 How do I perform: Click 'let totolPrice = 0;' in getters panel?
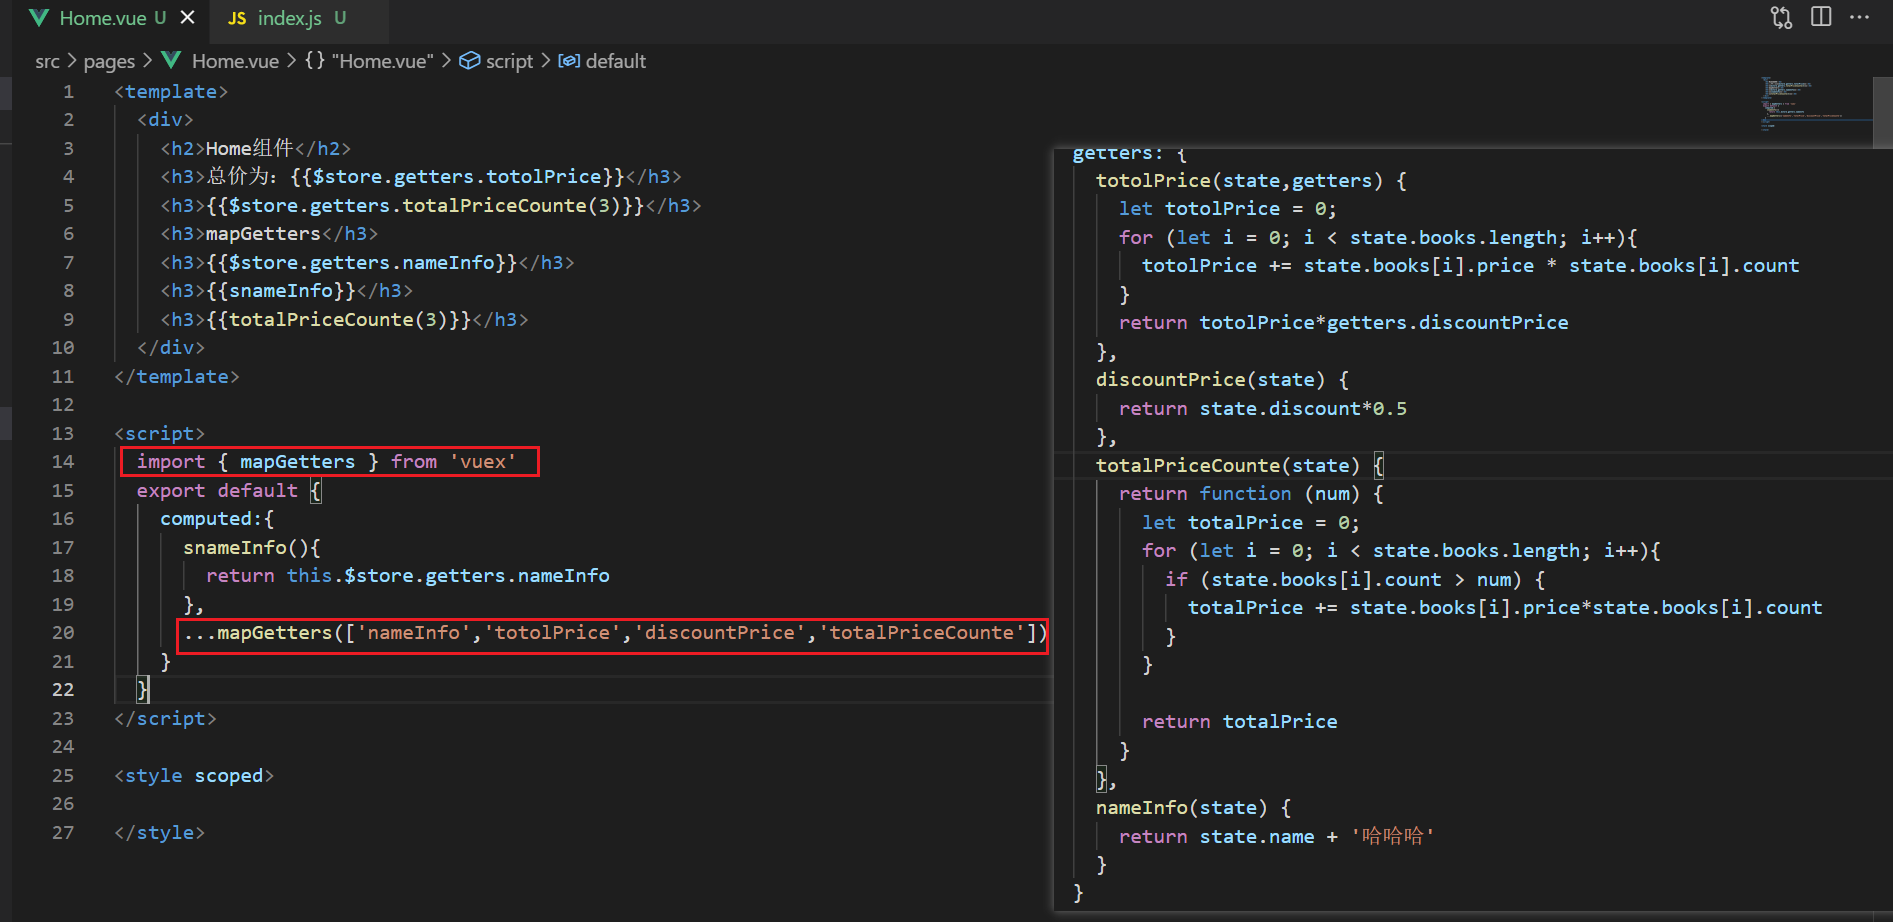[1228, 209]
